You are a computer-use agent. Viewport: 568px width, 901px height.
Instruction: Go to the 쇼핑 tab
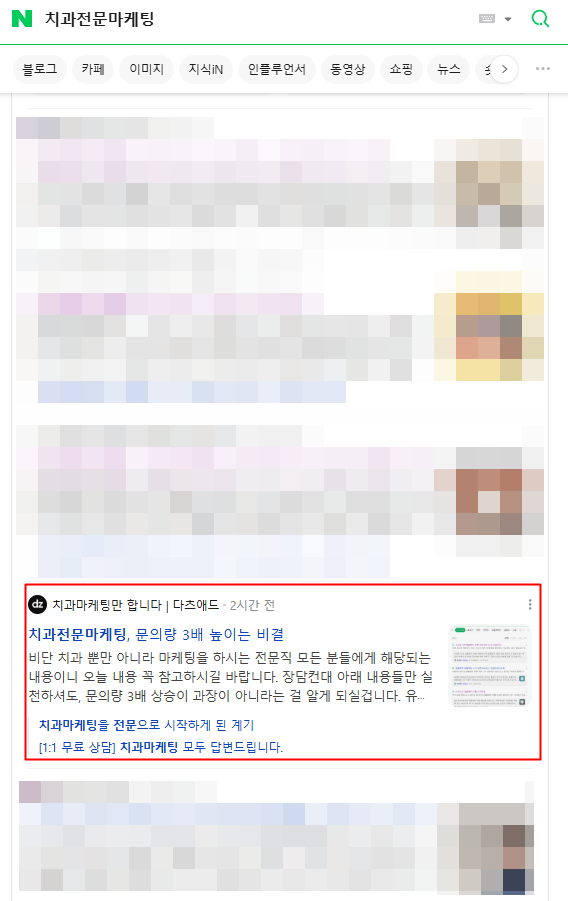coord(401,70)
